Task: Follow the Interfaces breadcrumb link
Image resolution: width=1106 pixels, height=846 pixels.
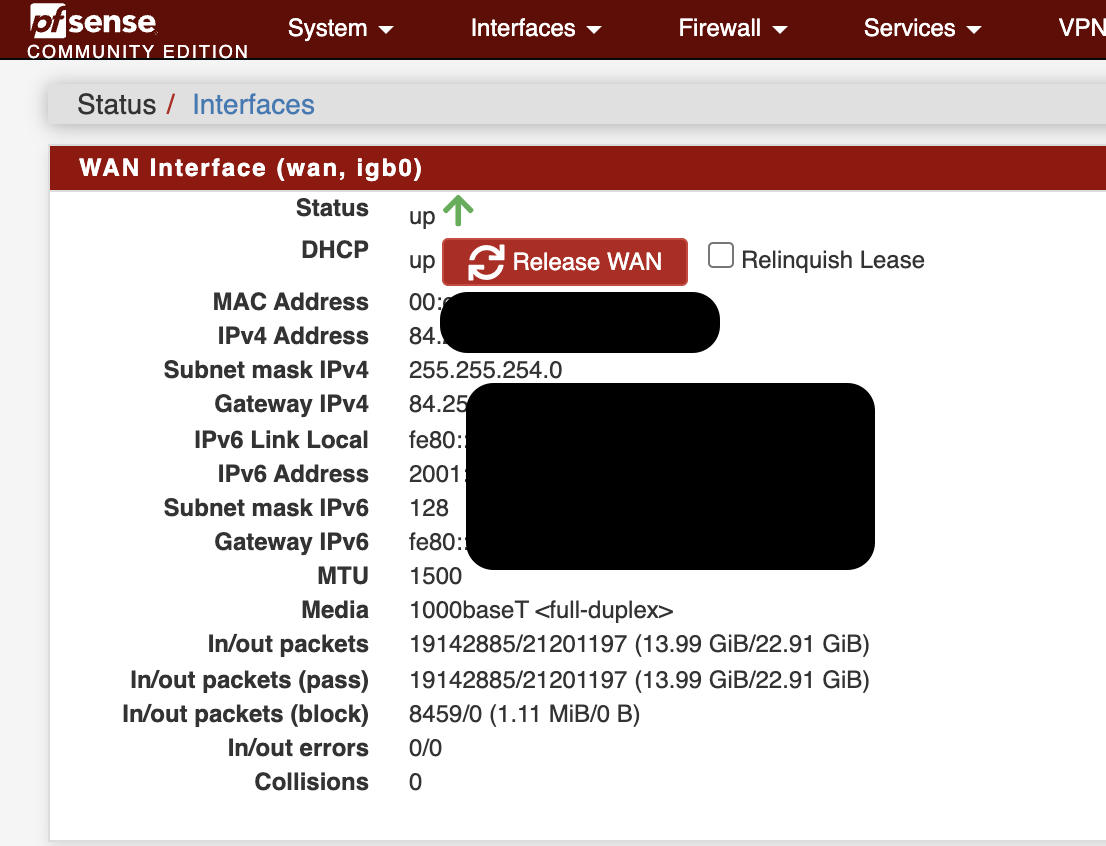Action: pos(253,104)
